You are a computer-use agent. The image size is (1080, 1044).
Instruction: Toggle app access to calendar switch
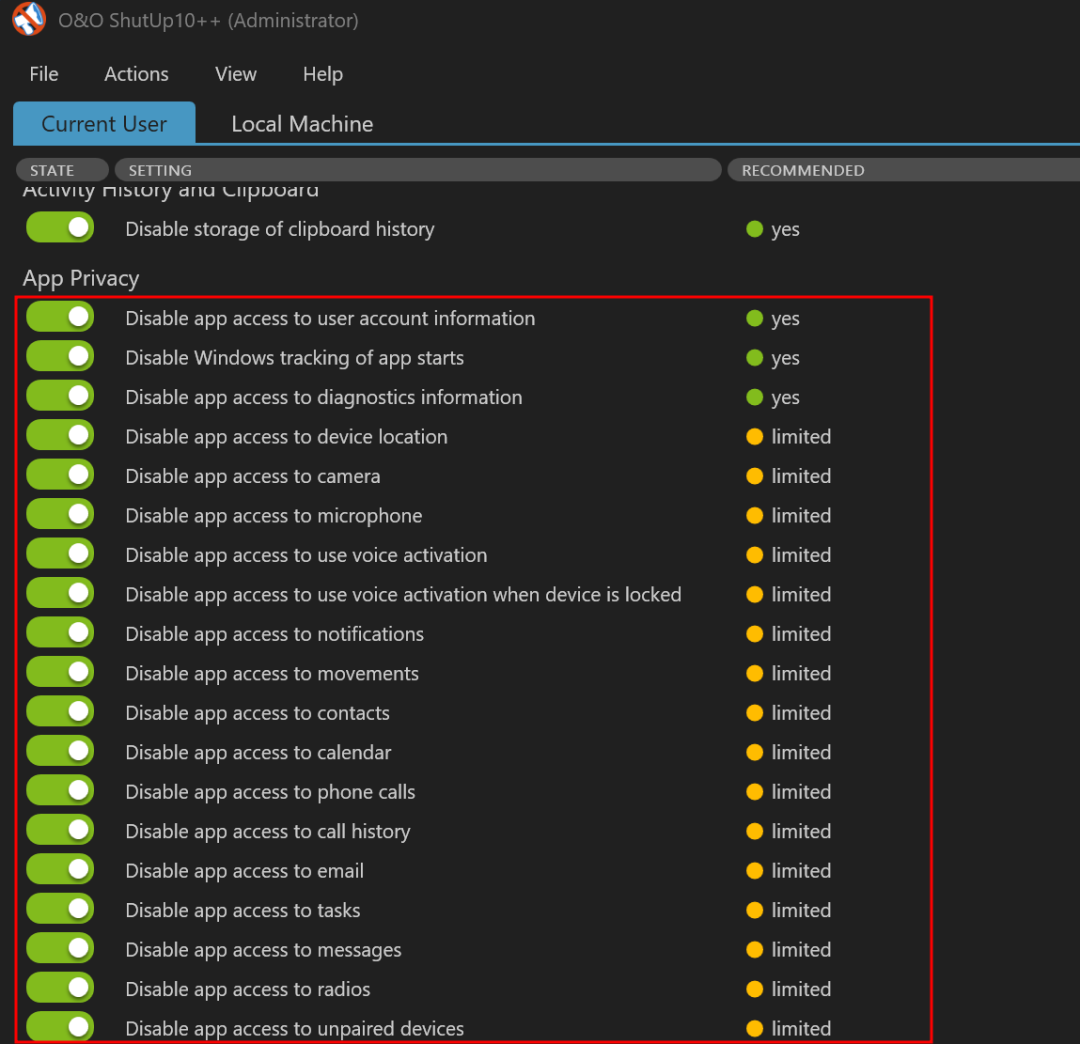coord(60,751)
